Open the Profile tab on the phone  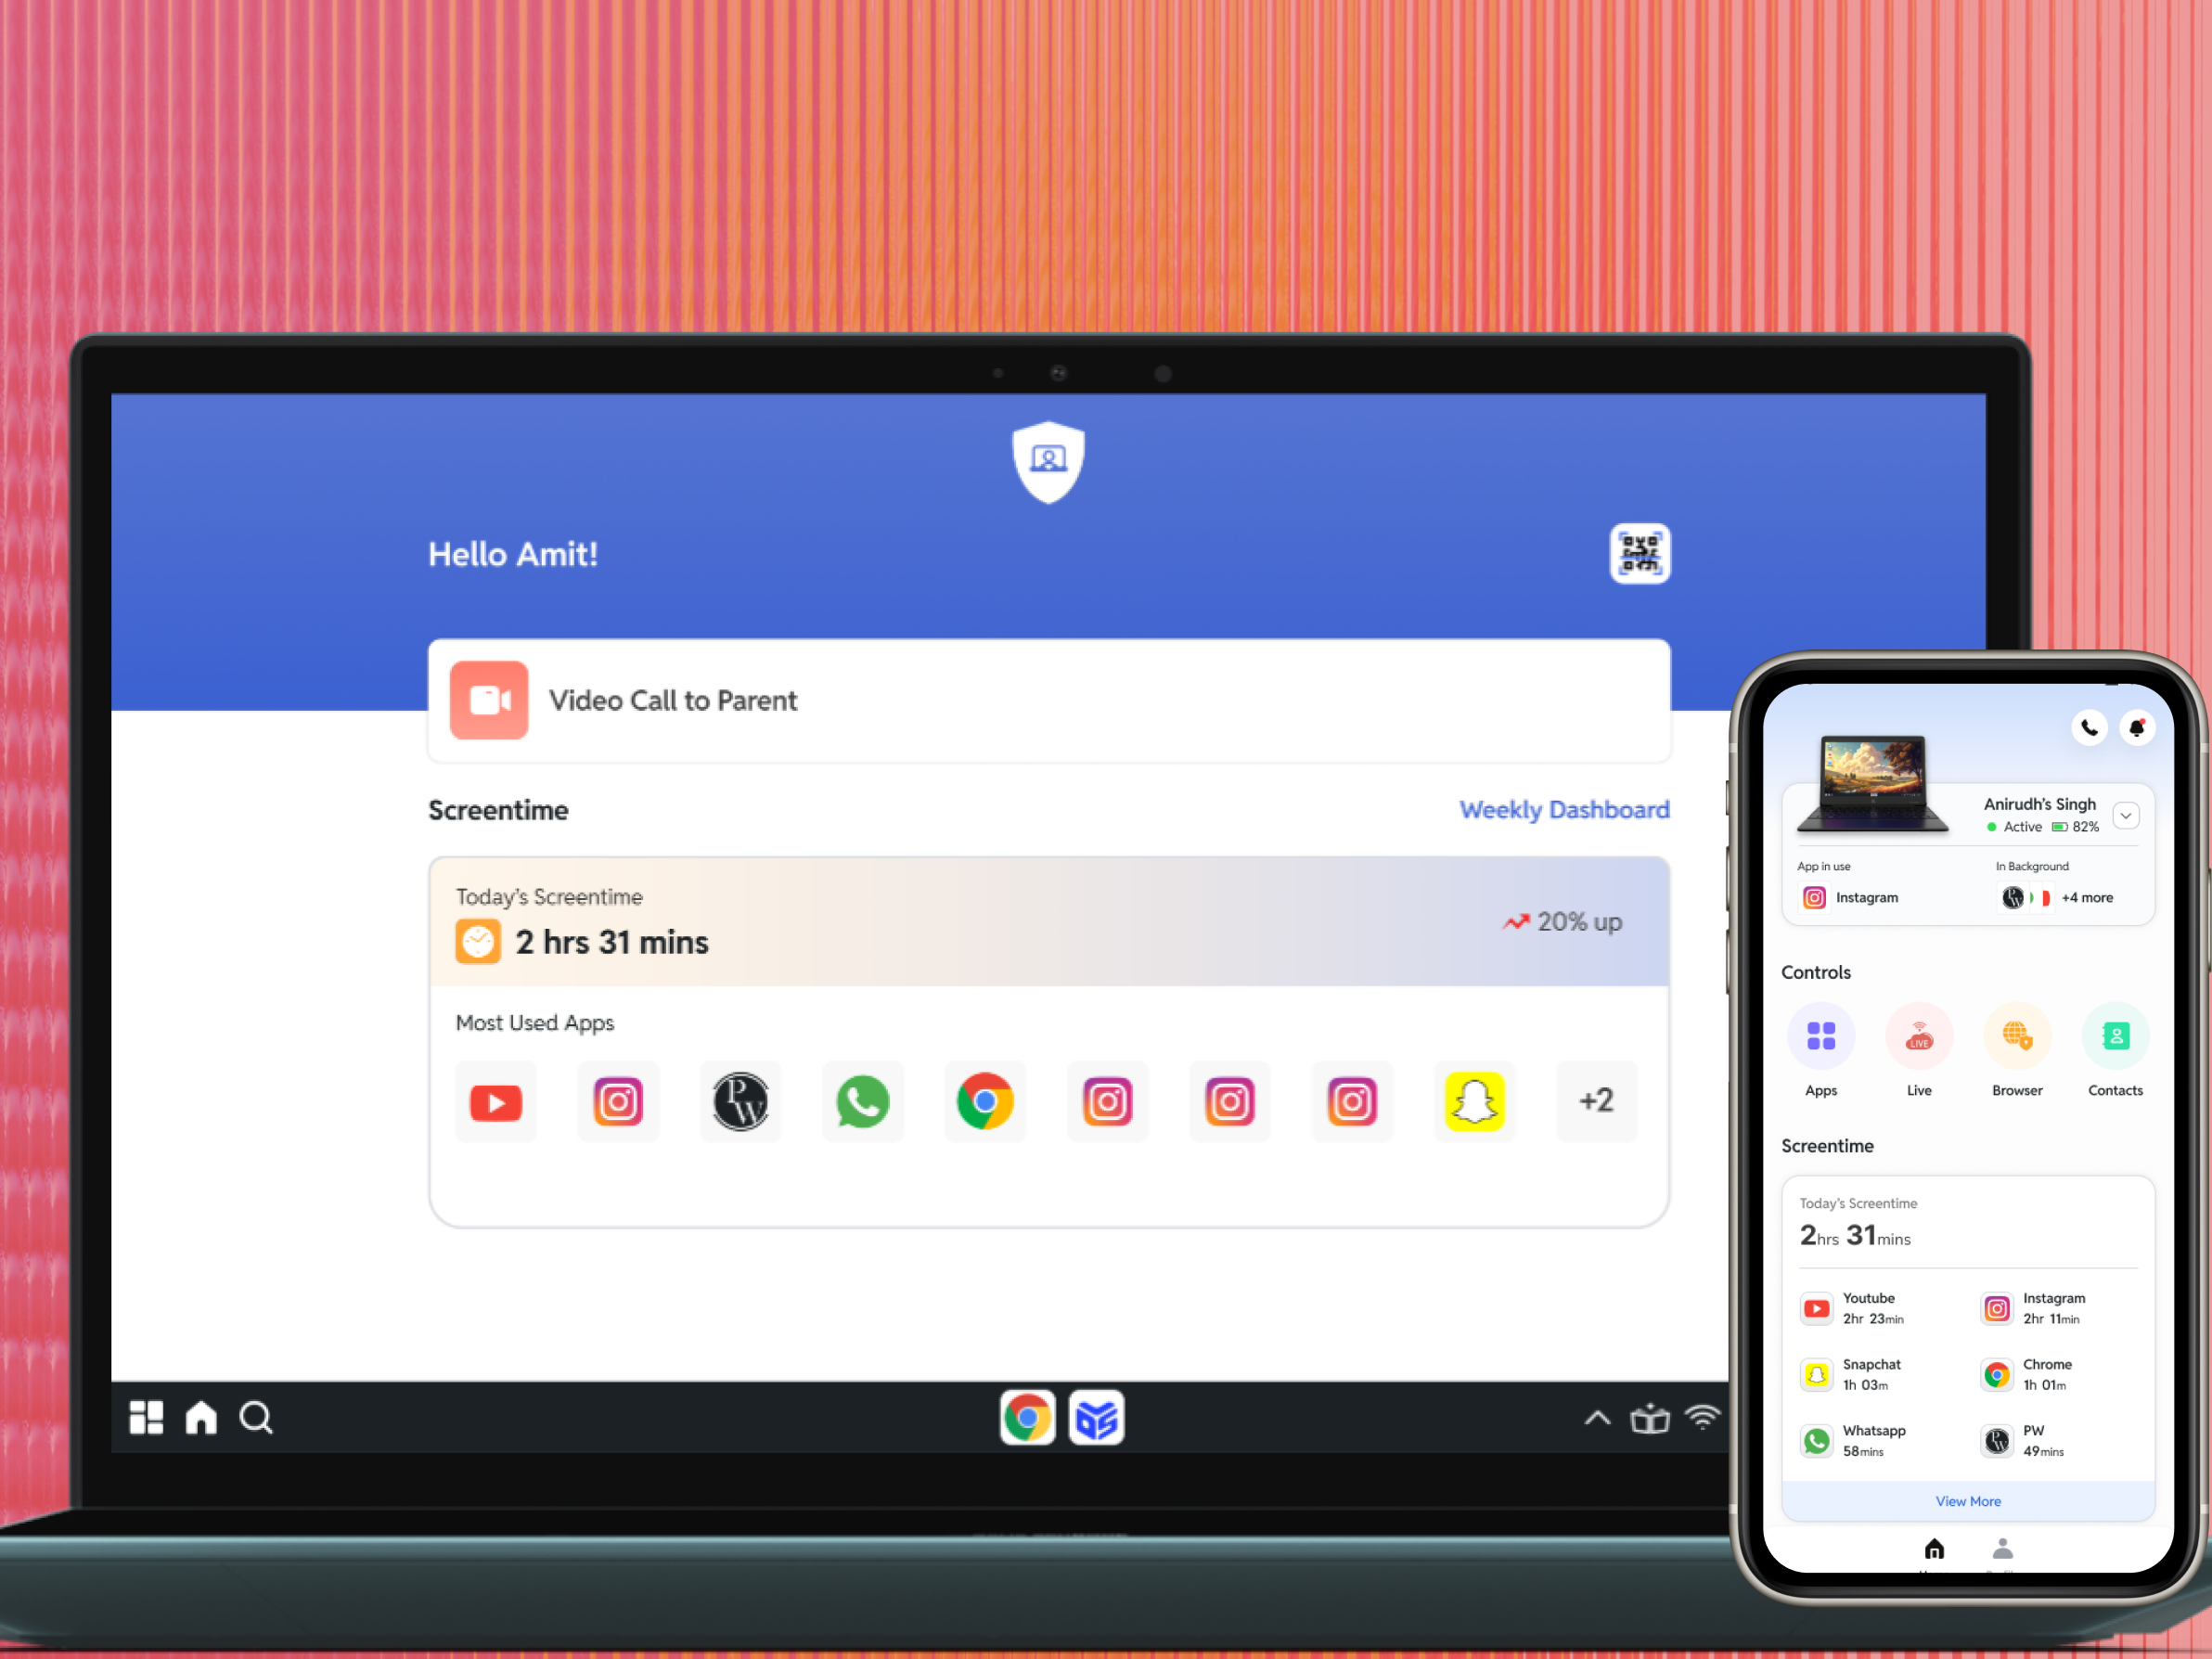pos(2003,1549)
